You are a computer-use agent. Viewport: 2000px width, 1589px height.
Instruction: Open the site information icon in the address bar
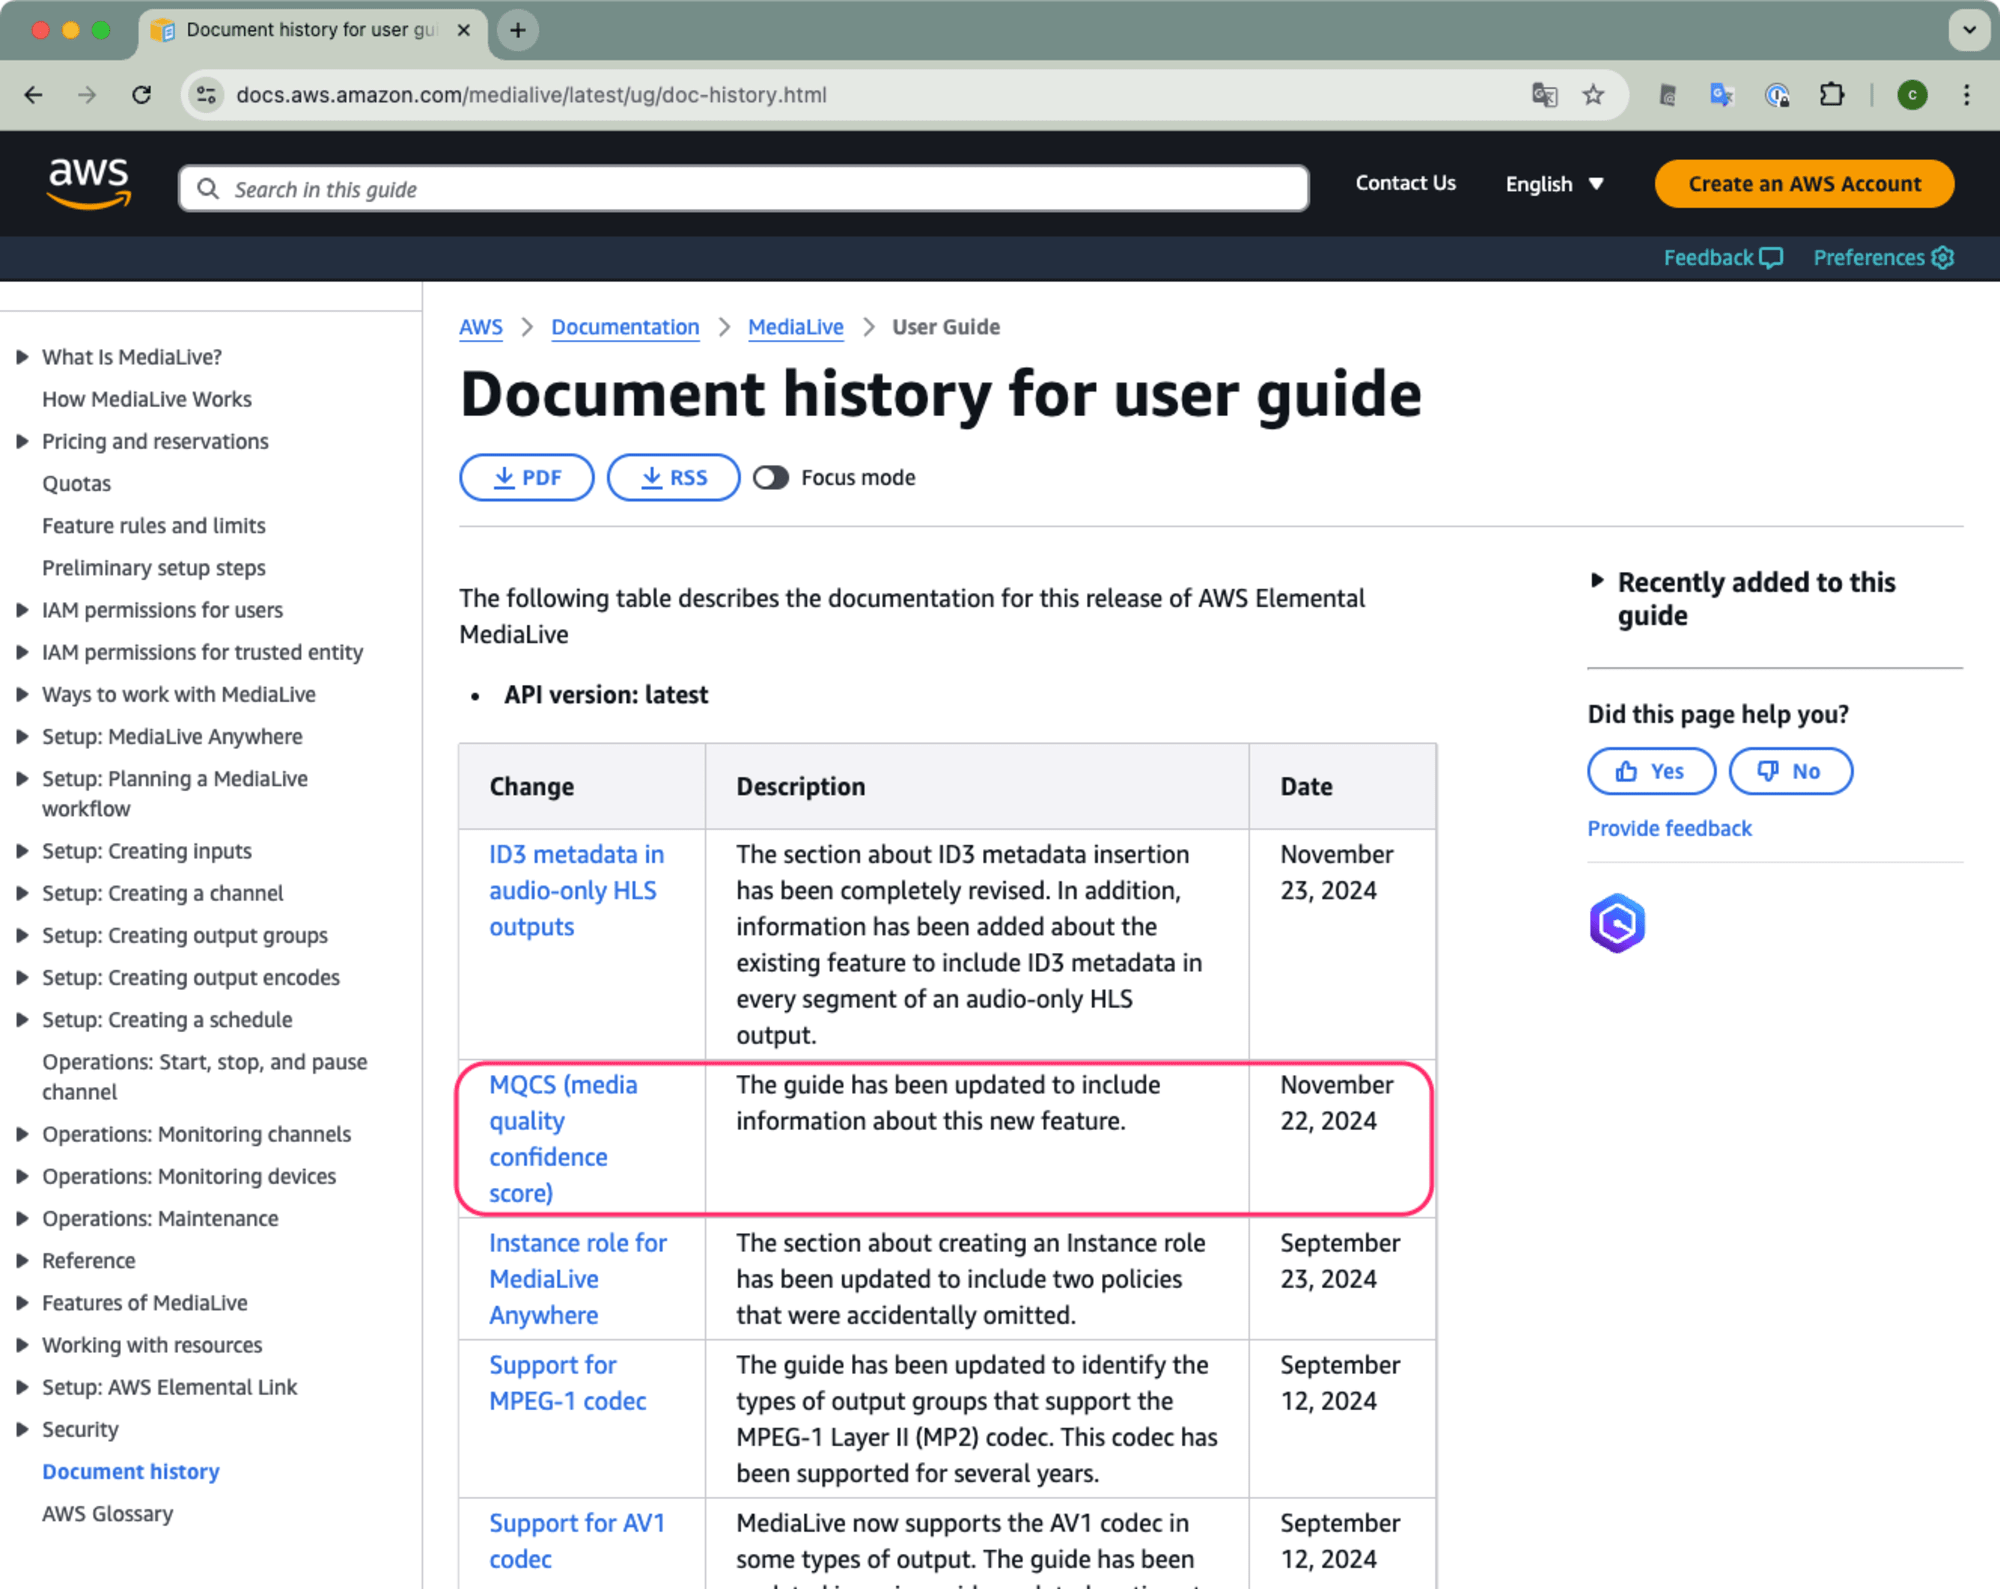point(206,95)
